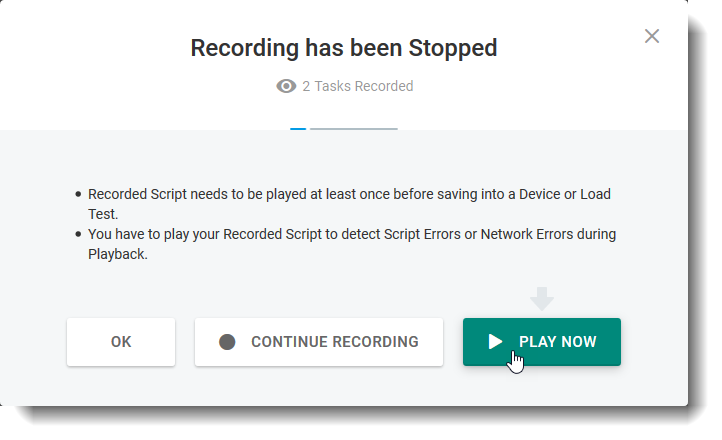Start playback with Play Now button
722x440 pixels.
click(x=541, y=342)
